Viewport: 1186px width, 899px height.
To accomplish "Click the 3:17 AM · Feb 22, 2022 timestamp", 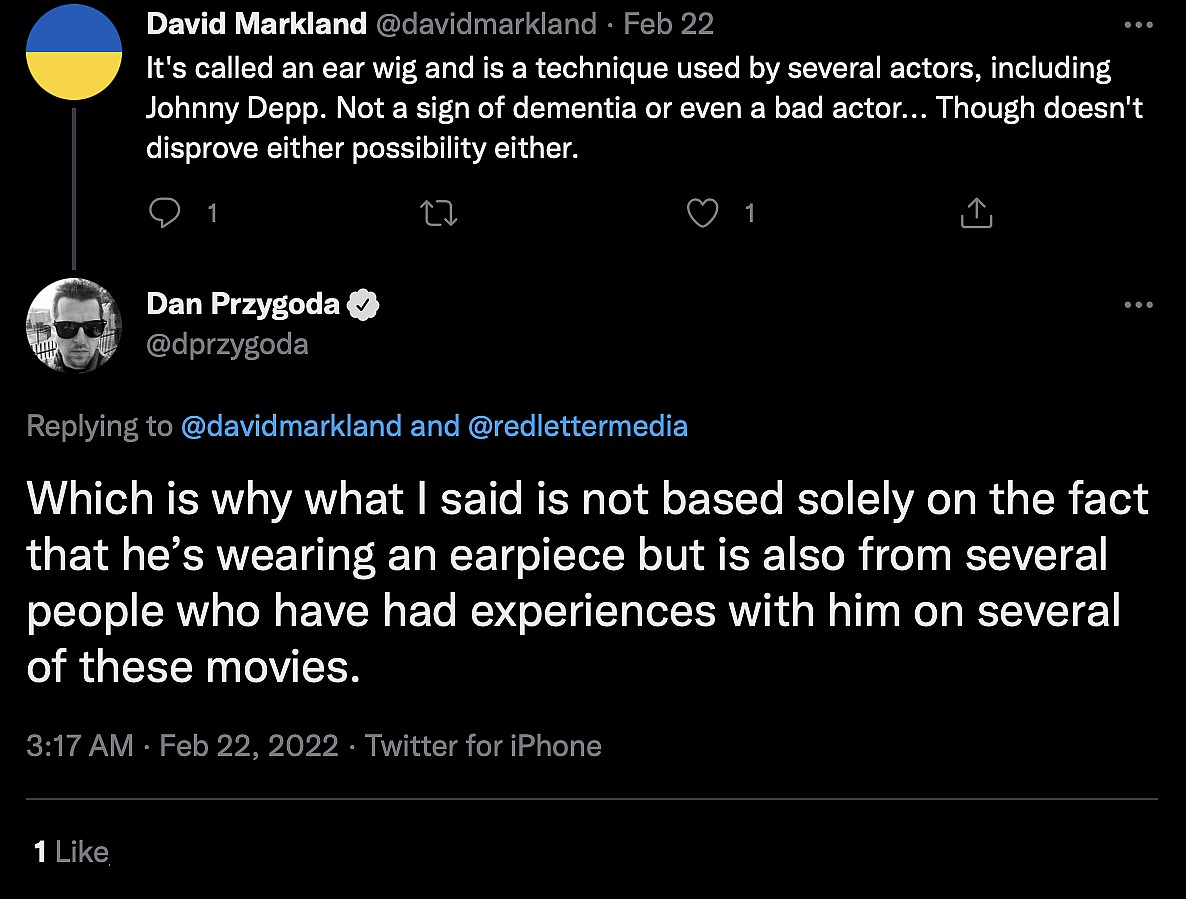I will click(x=182, y=746).
